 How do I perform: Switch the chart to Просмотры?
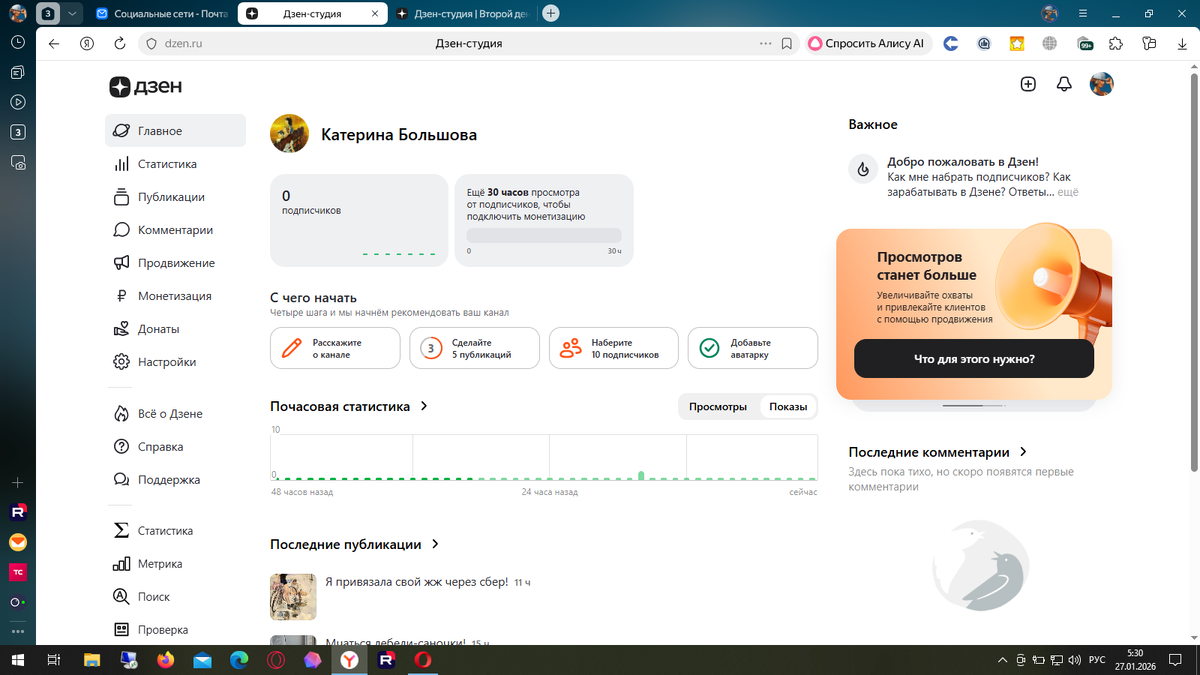tap(718, 407)
